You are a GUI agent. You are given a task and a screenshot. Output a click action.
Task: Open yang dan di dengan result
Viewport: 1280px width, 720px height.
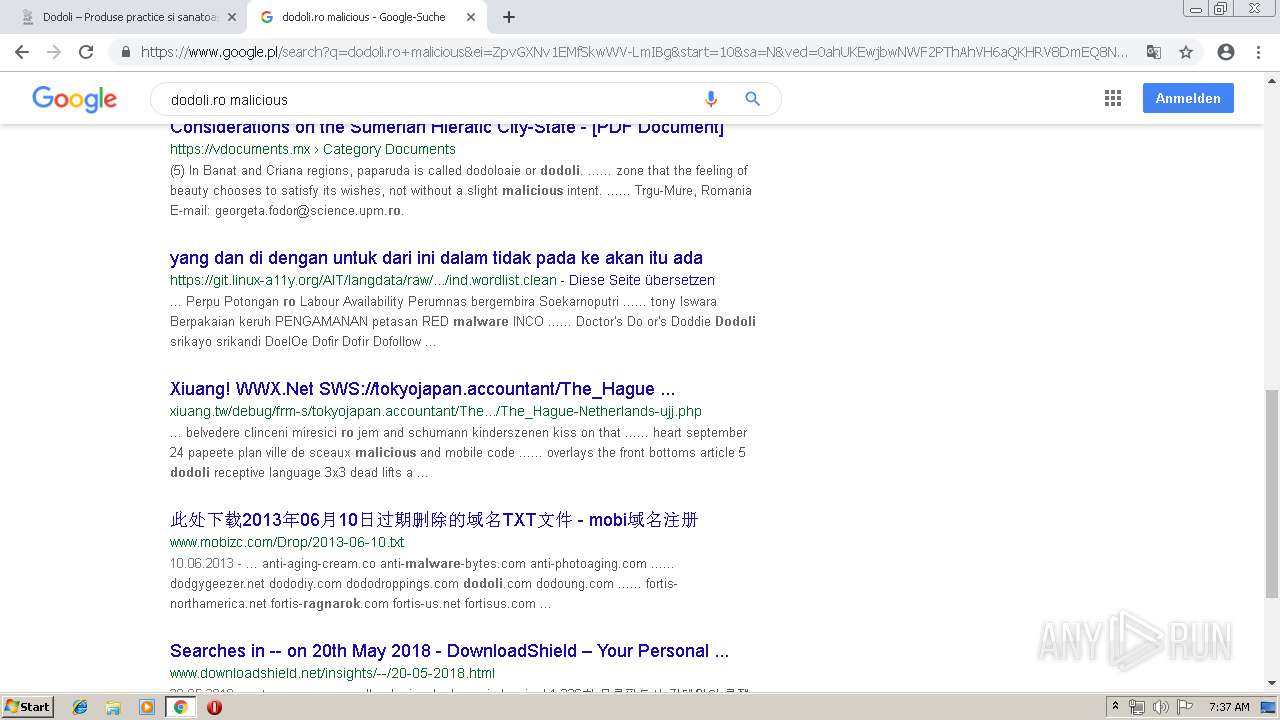[x=436, y=258]
